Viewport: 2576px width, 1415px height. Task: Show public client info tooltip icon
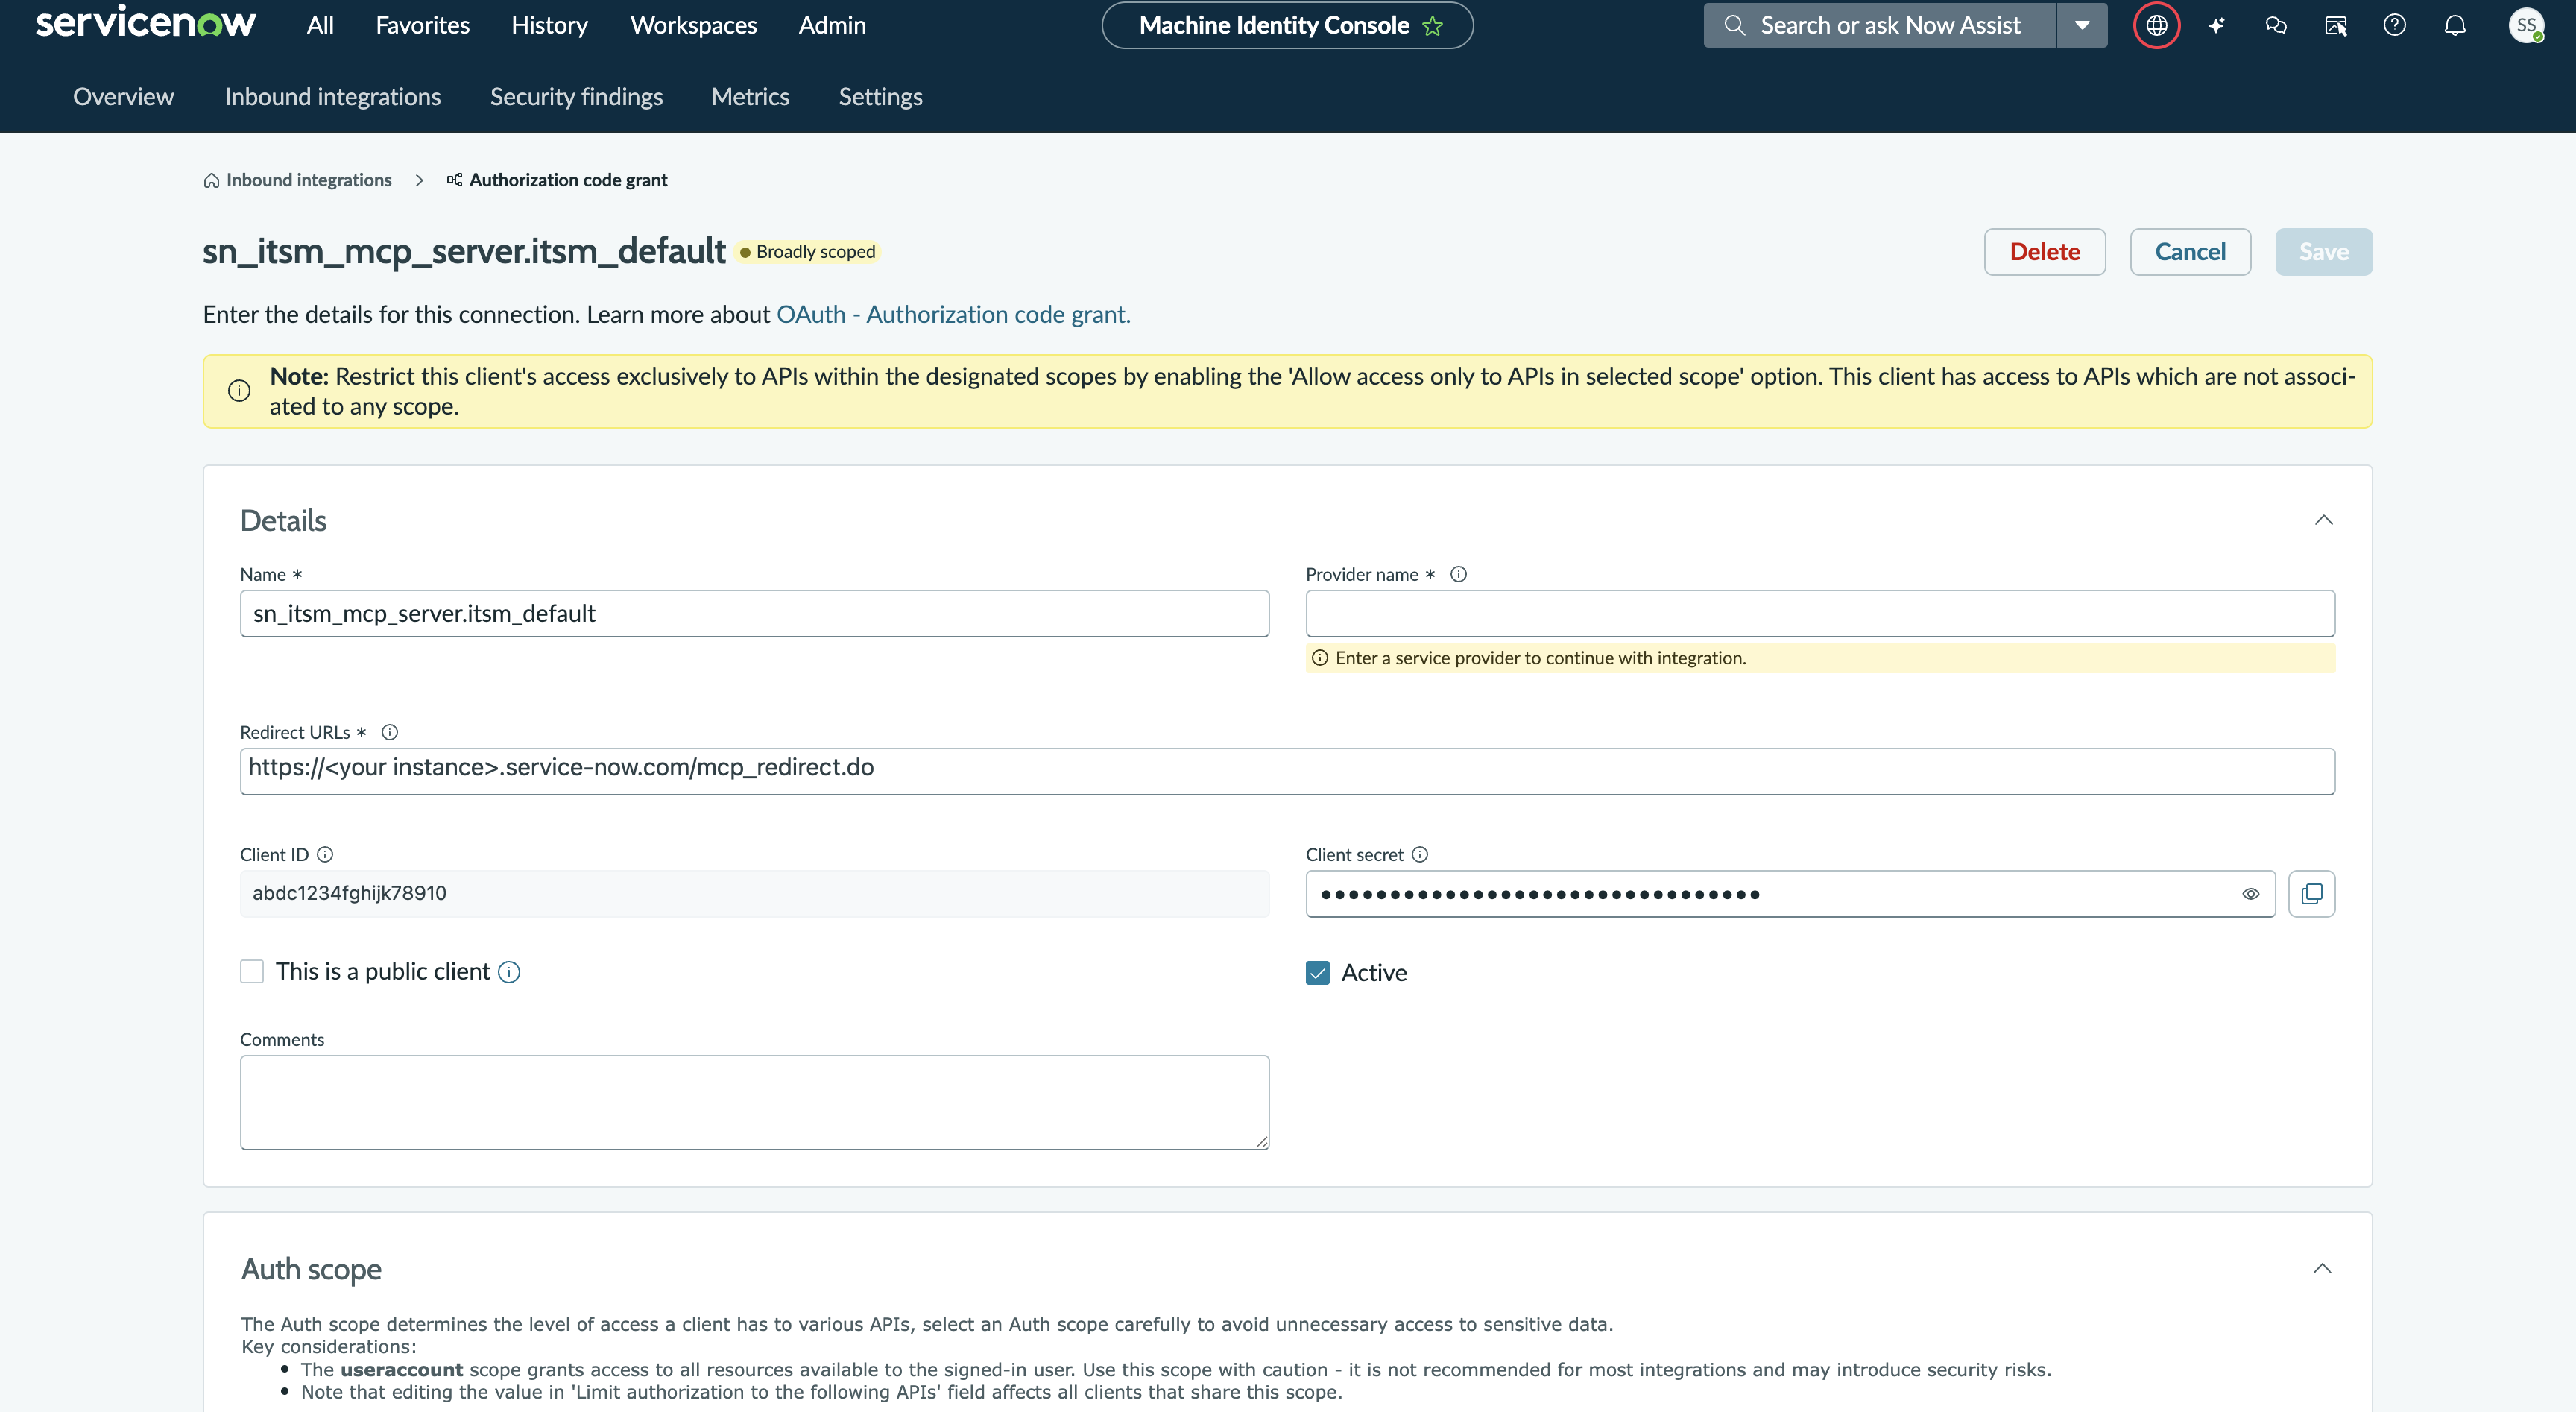point(509,973)
